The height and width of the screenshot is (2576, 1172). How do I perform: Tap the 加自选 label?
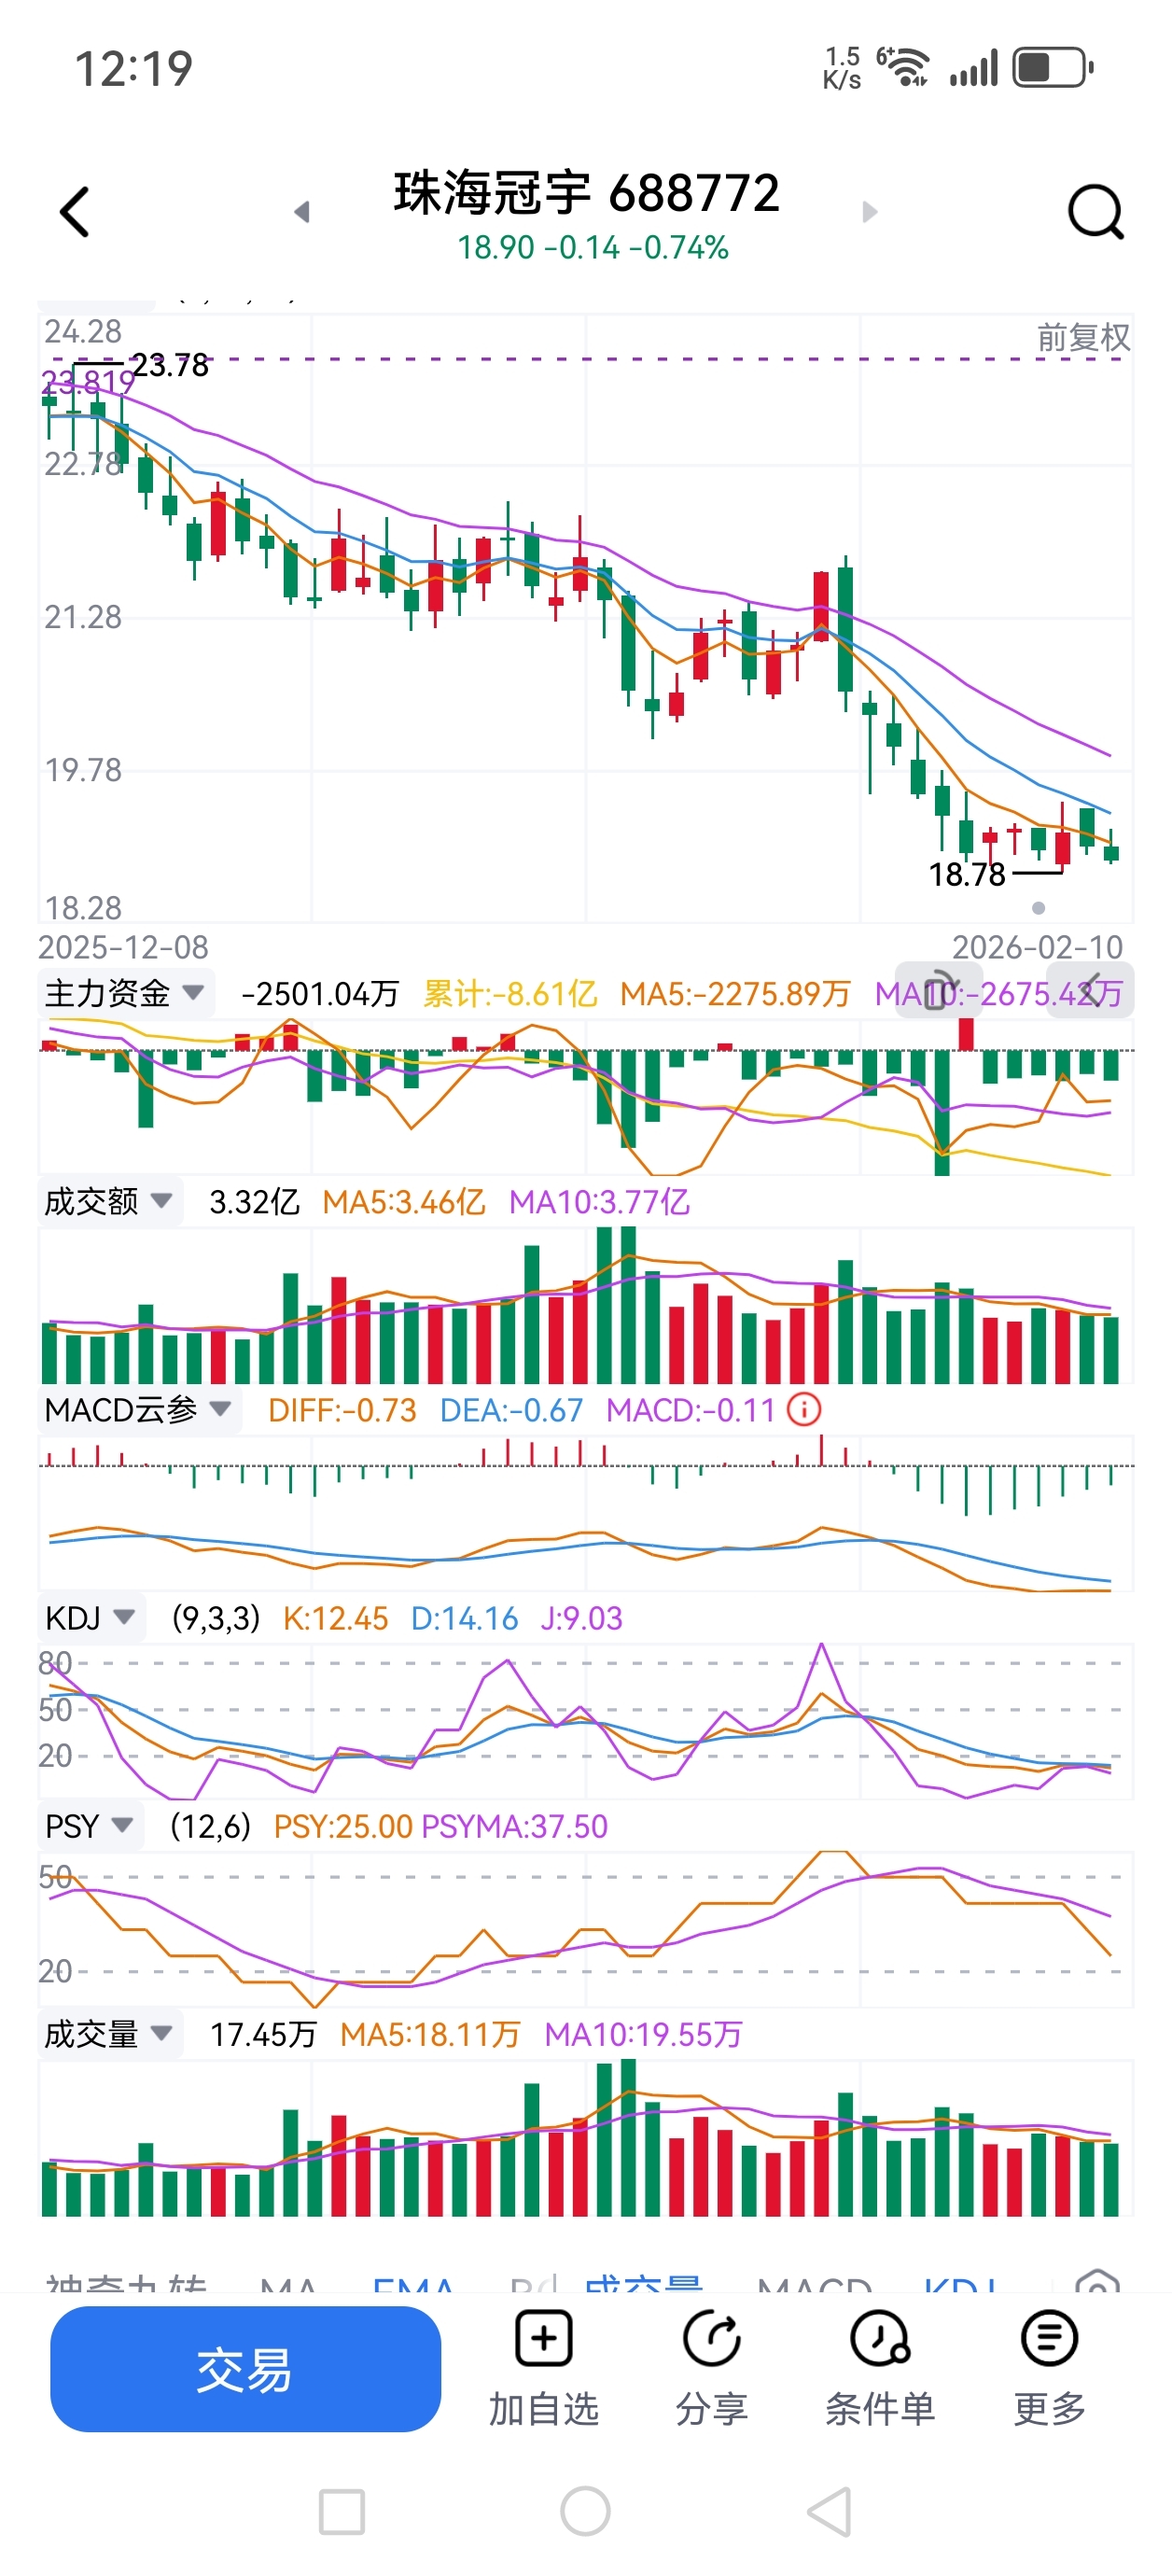[543, 2410]
